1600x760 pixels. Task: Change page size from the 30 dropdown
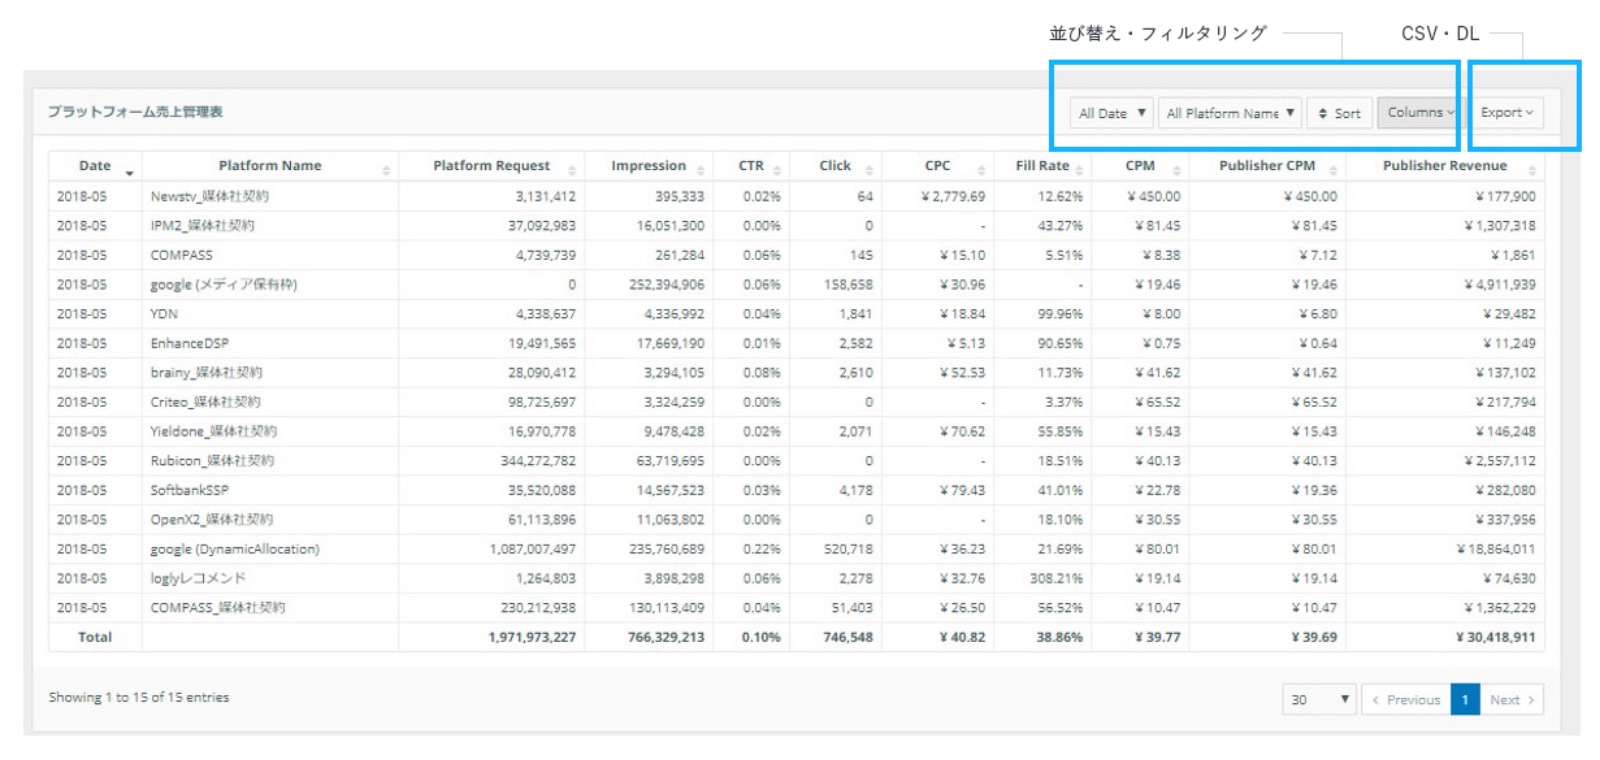point(1318,700)
